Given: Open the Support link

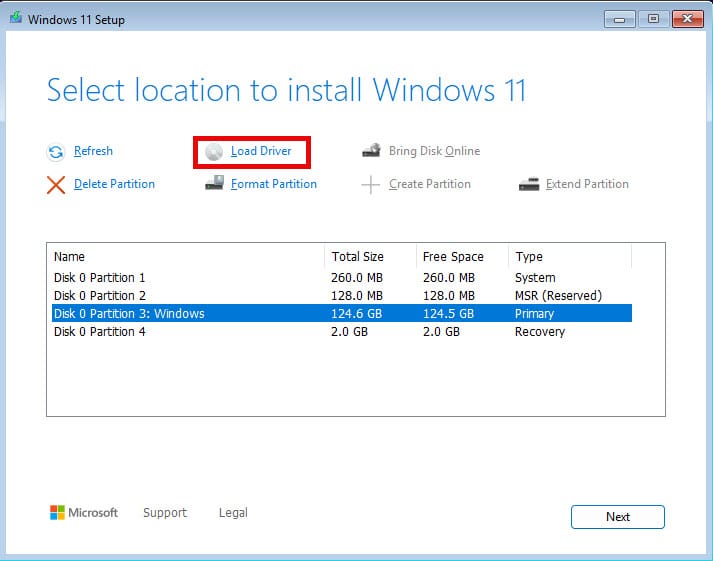Looking at the screenshot, I should [165, 513].
